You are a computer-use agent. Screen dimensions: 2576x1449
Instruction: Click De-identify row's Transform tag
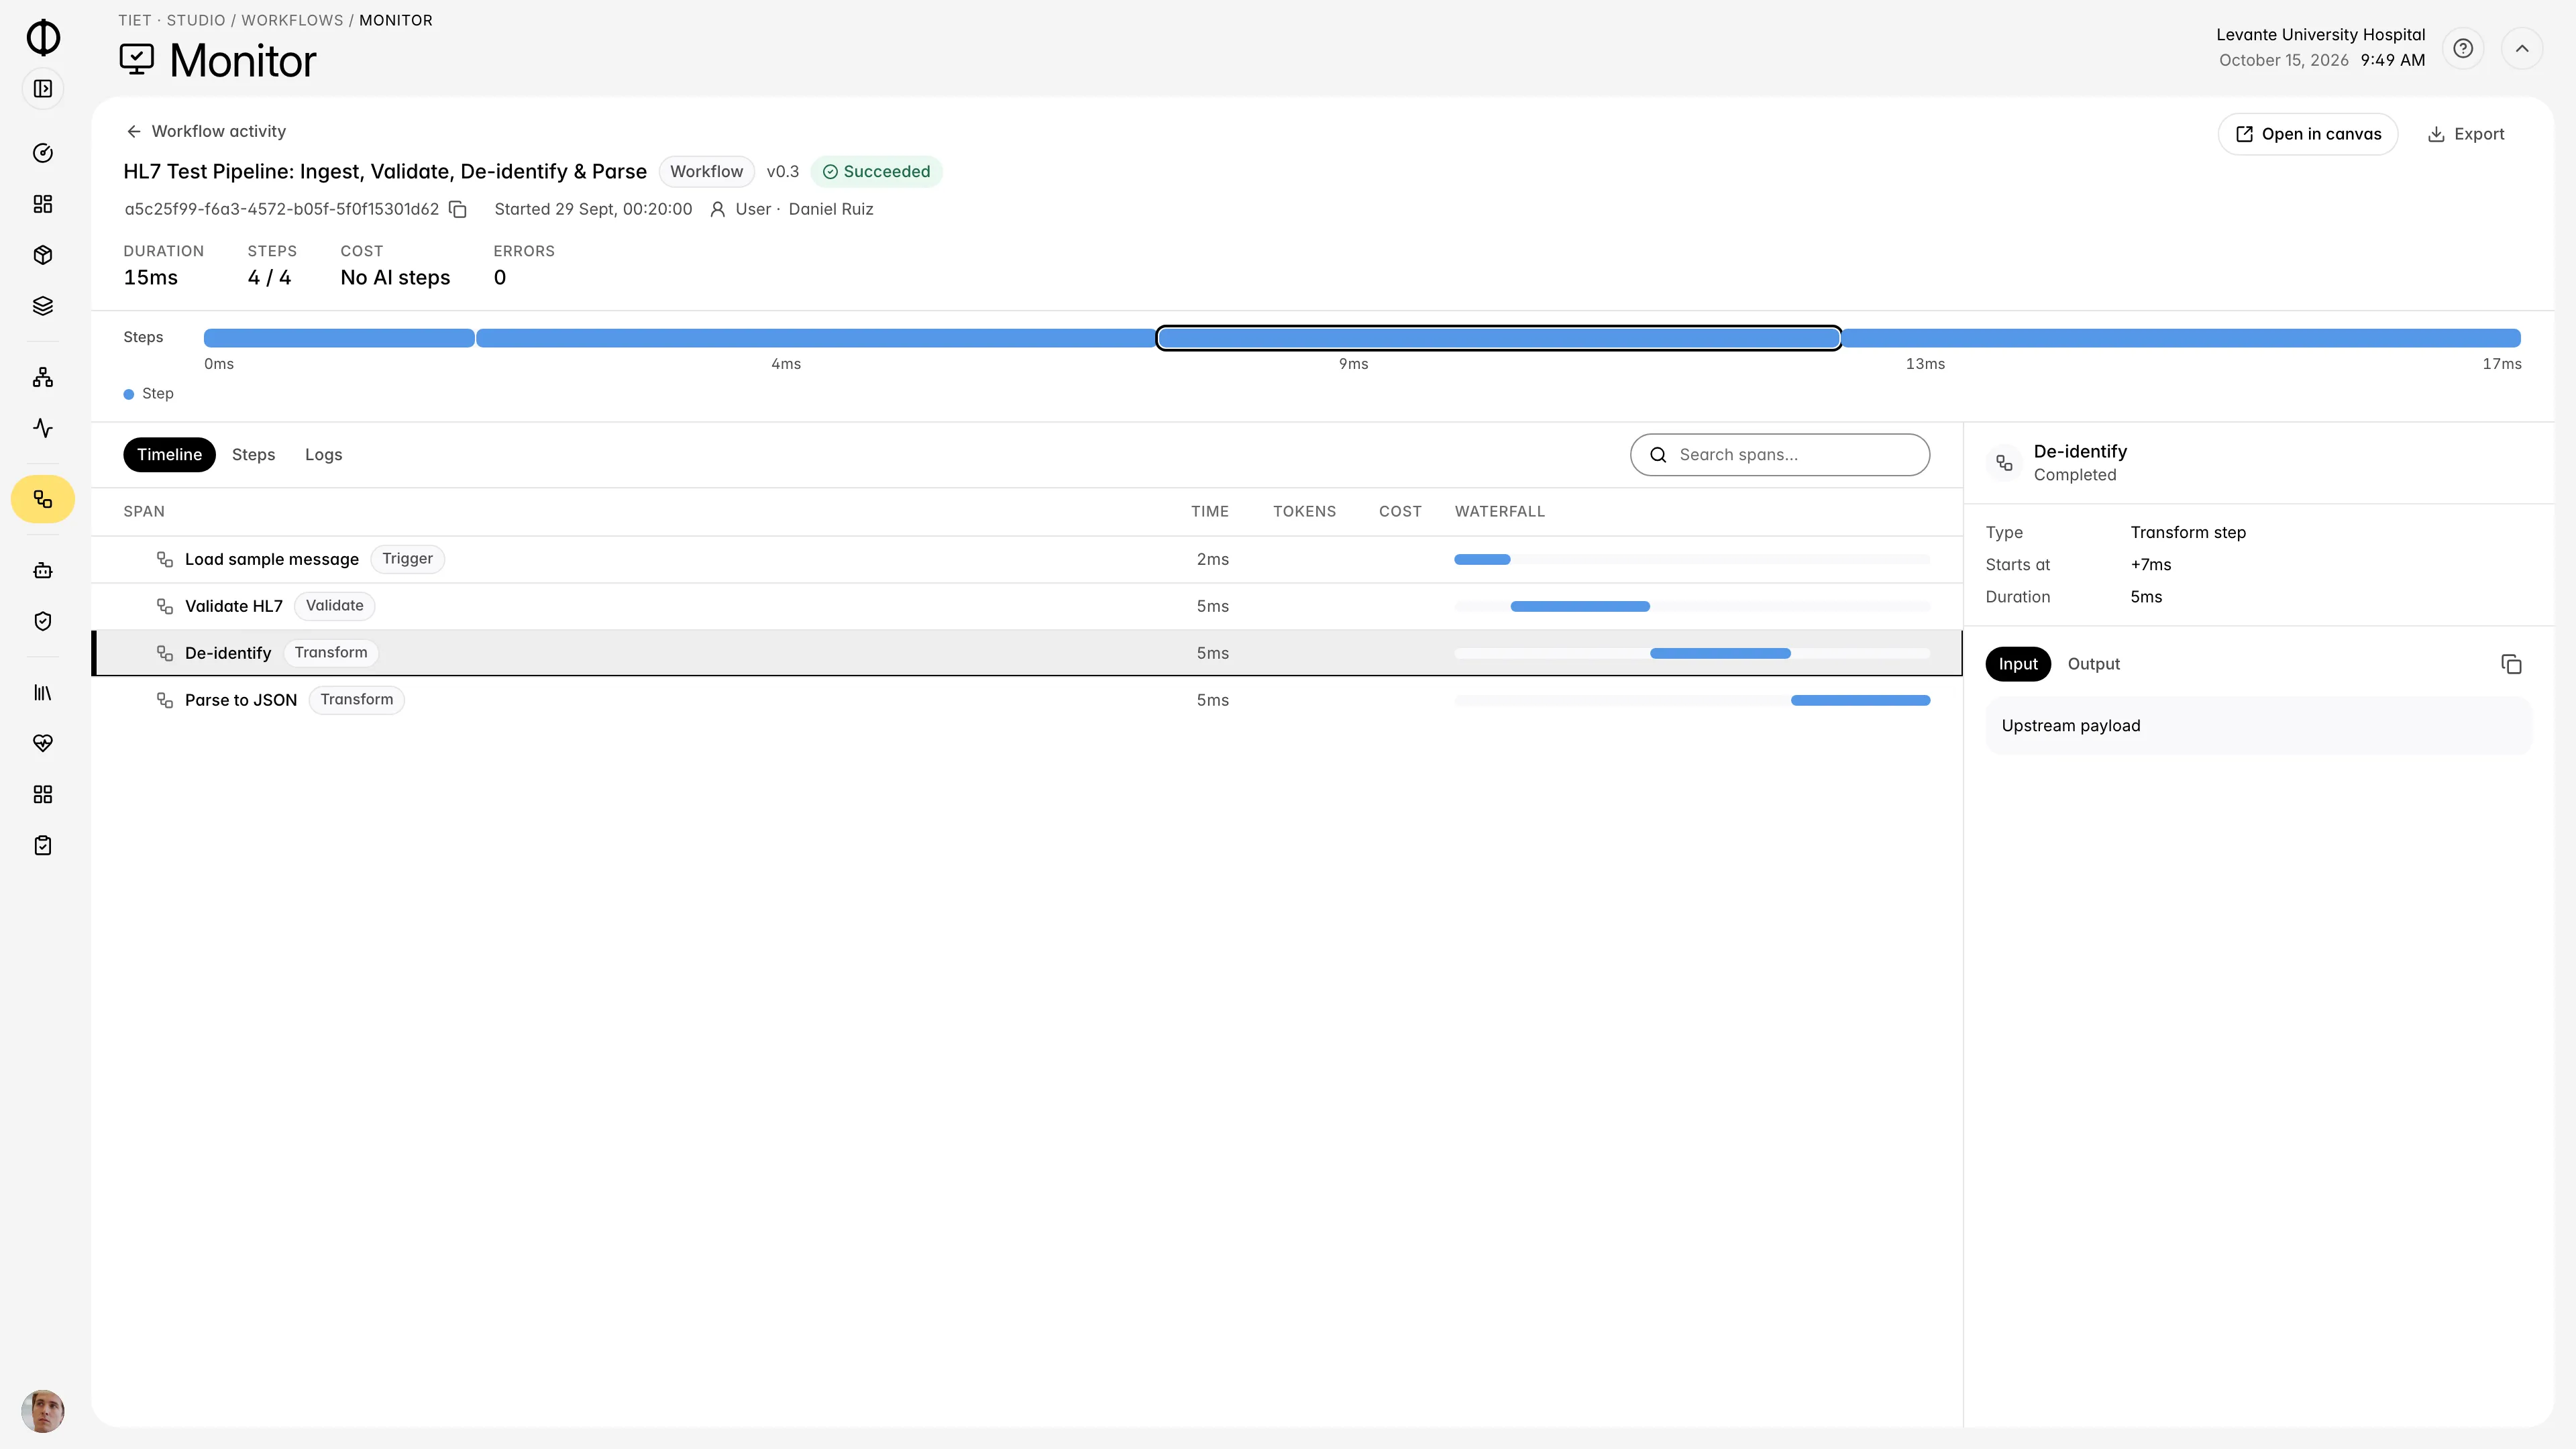330,653
